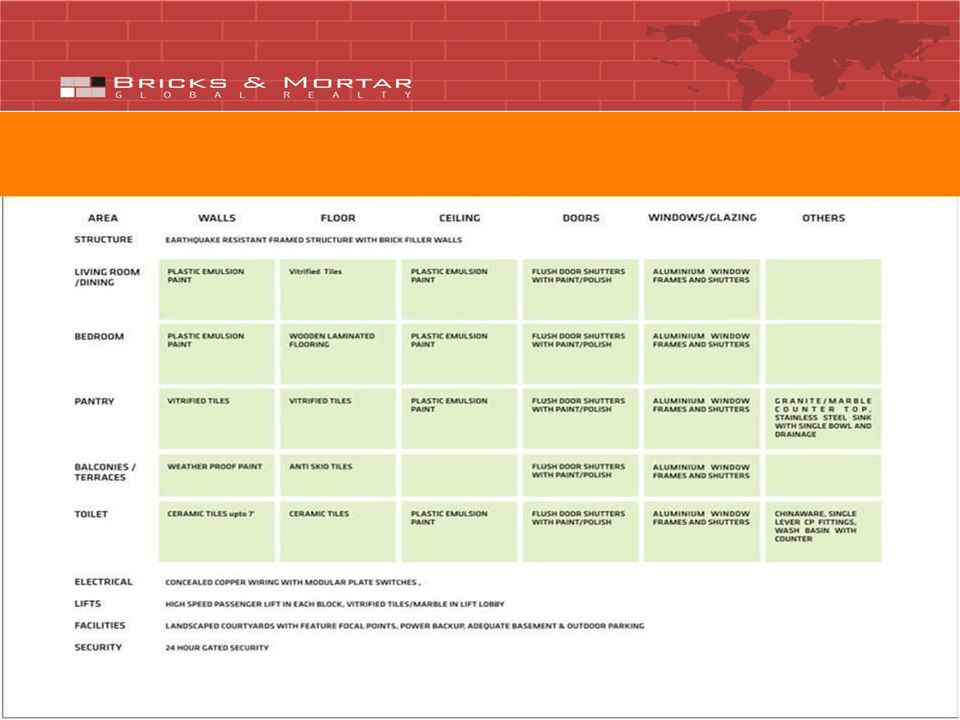Select the OTHERS column header
Viewport: 960px width, 720px height.
[823, 218]
